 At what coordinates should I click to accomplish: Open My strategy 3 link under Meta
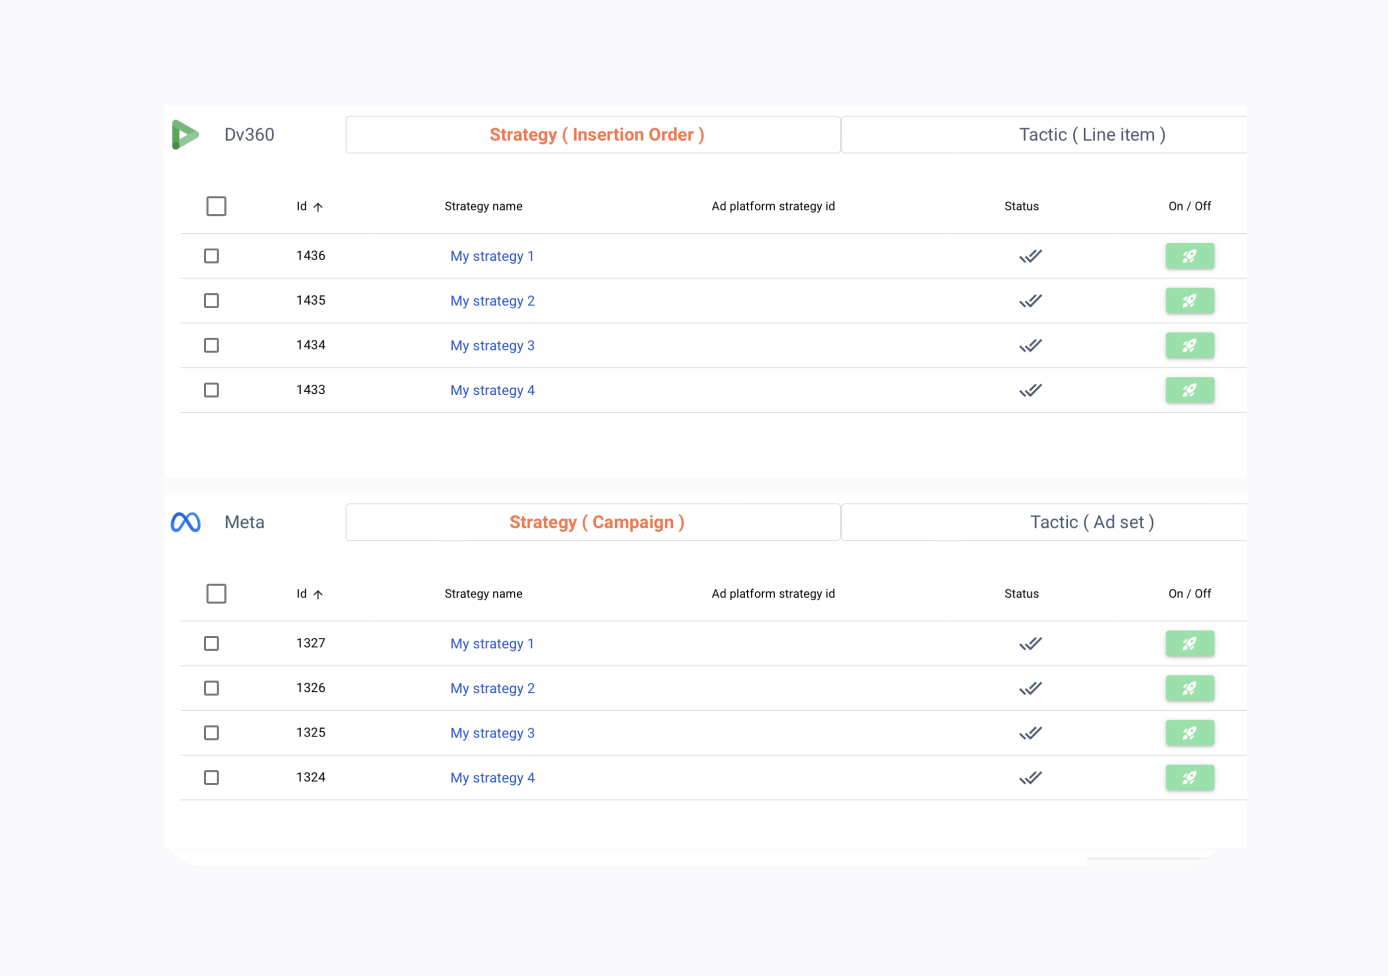point(492,733)
